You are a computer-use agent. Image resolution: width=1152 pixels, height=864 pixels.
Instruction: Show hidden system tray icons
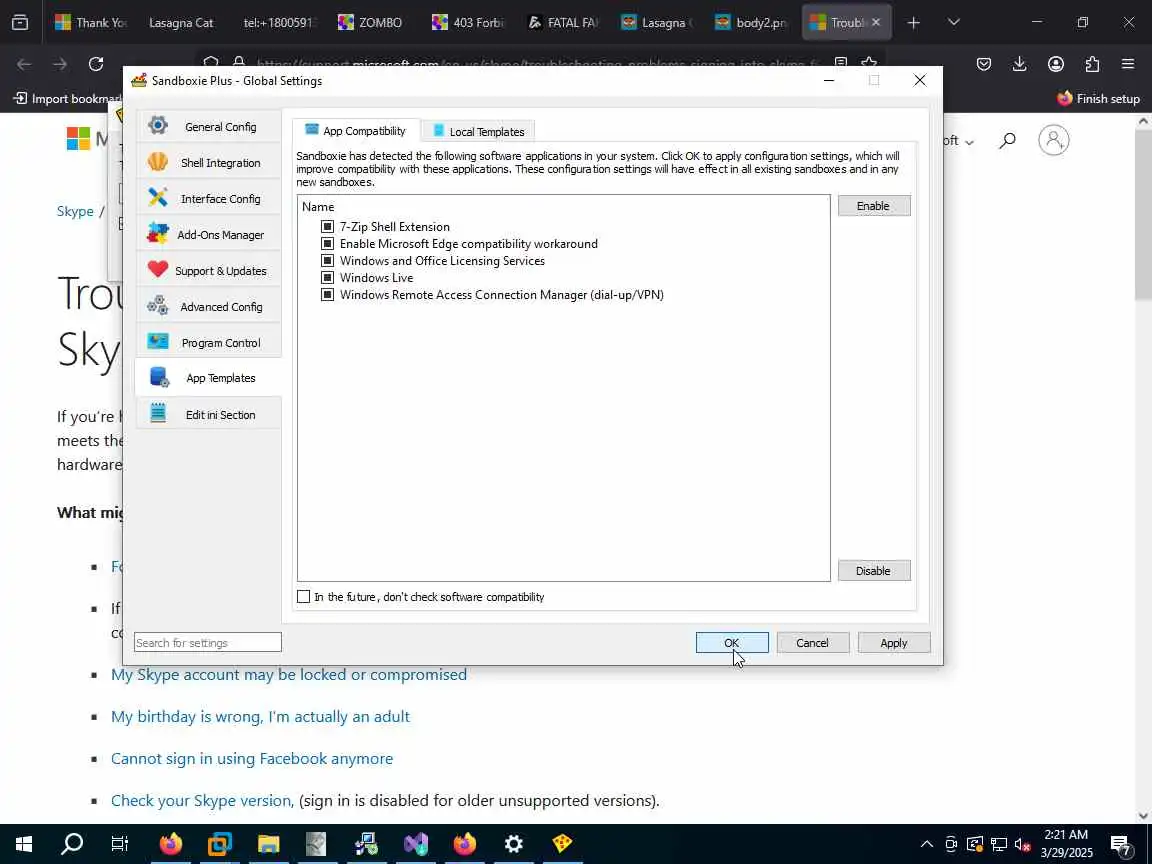pos(926,844)
